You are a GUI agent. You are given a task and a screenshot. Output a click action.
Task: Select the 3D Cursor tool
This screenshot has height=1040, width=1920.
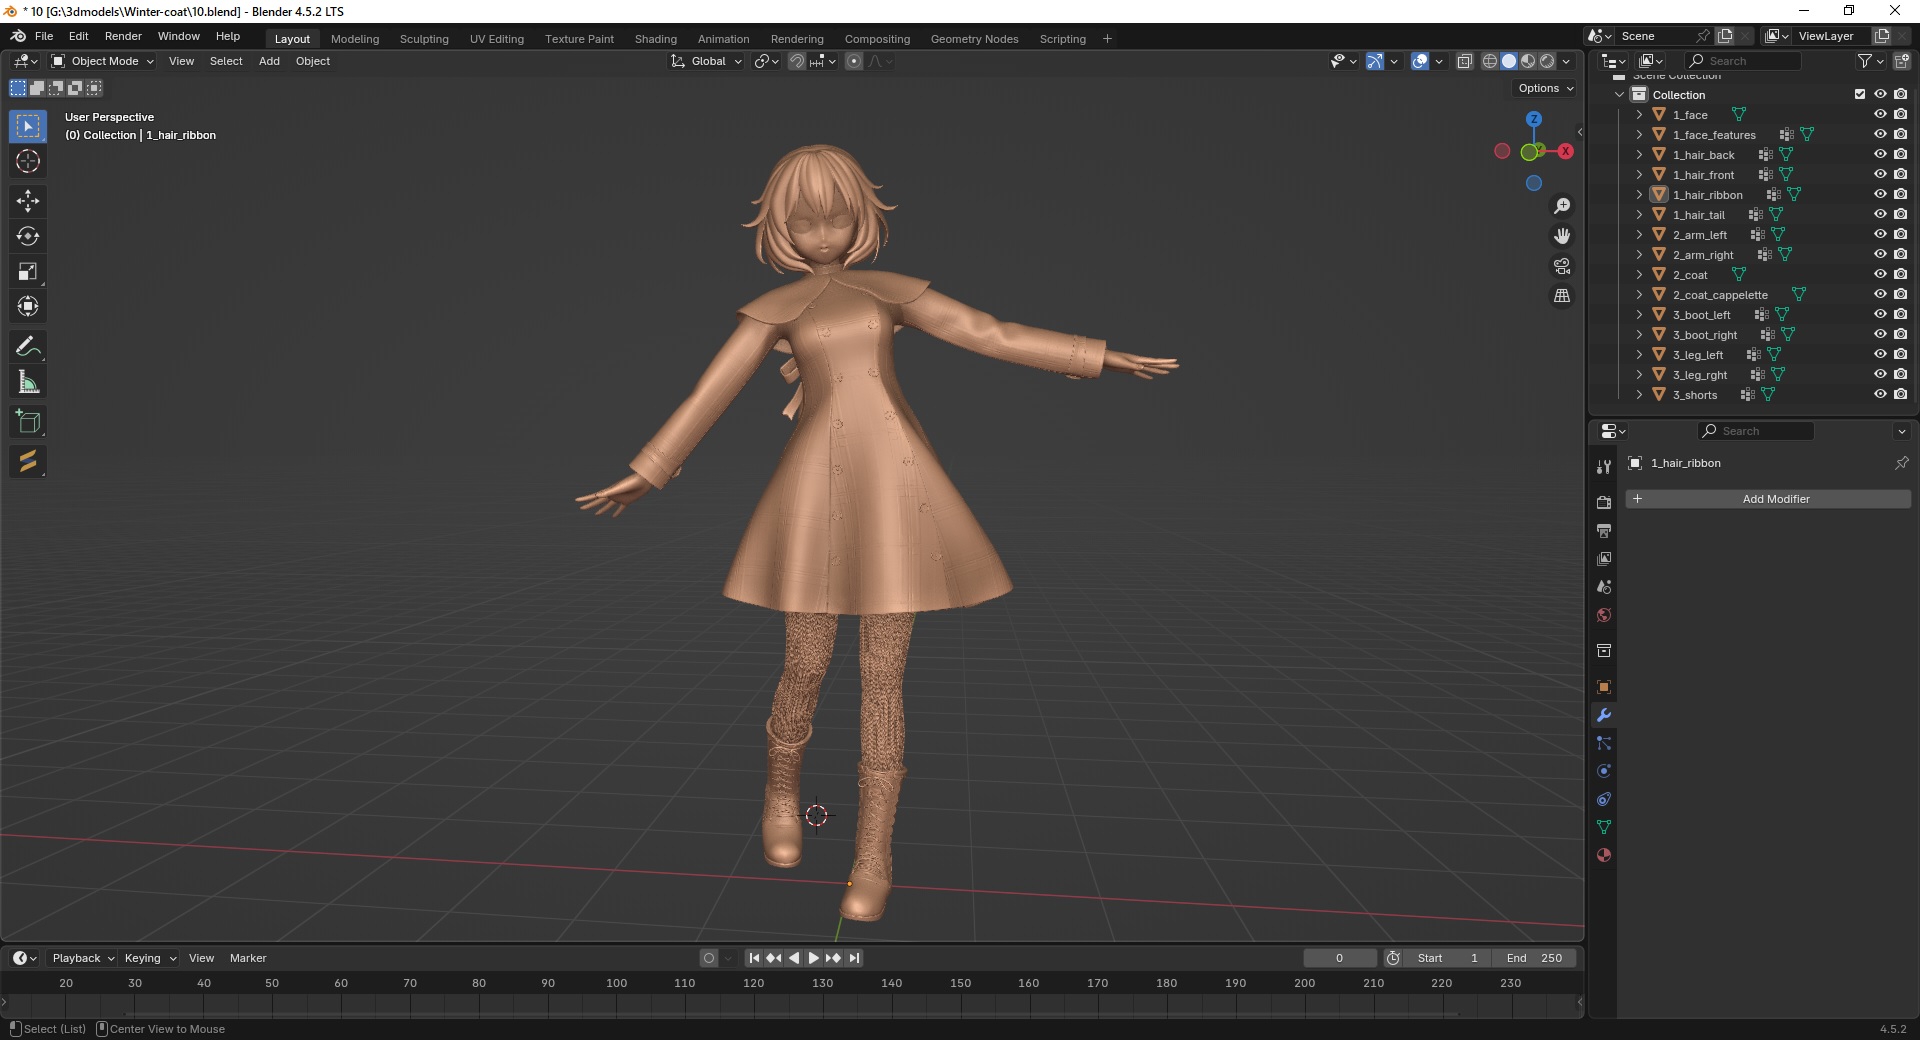point(28,161)
